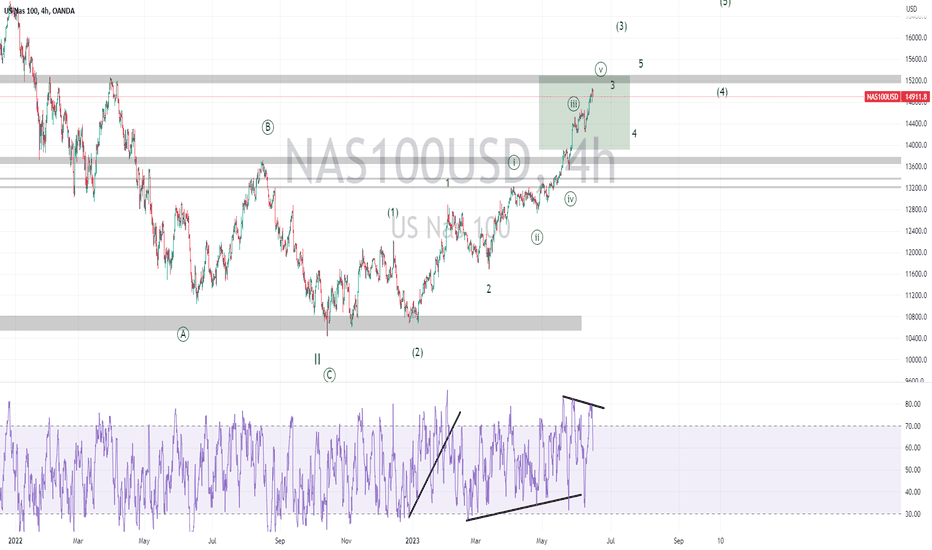Viewport: 932px width, 550px height.
Task: Click the 10 label on the time axis
Action: coord(720,541)
